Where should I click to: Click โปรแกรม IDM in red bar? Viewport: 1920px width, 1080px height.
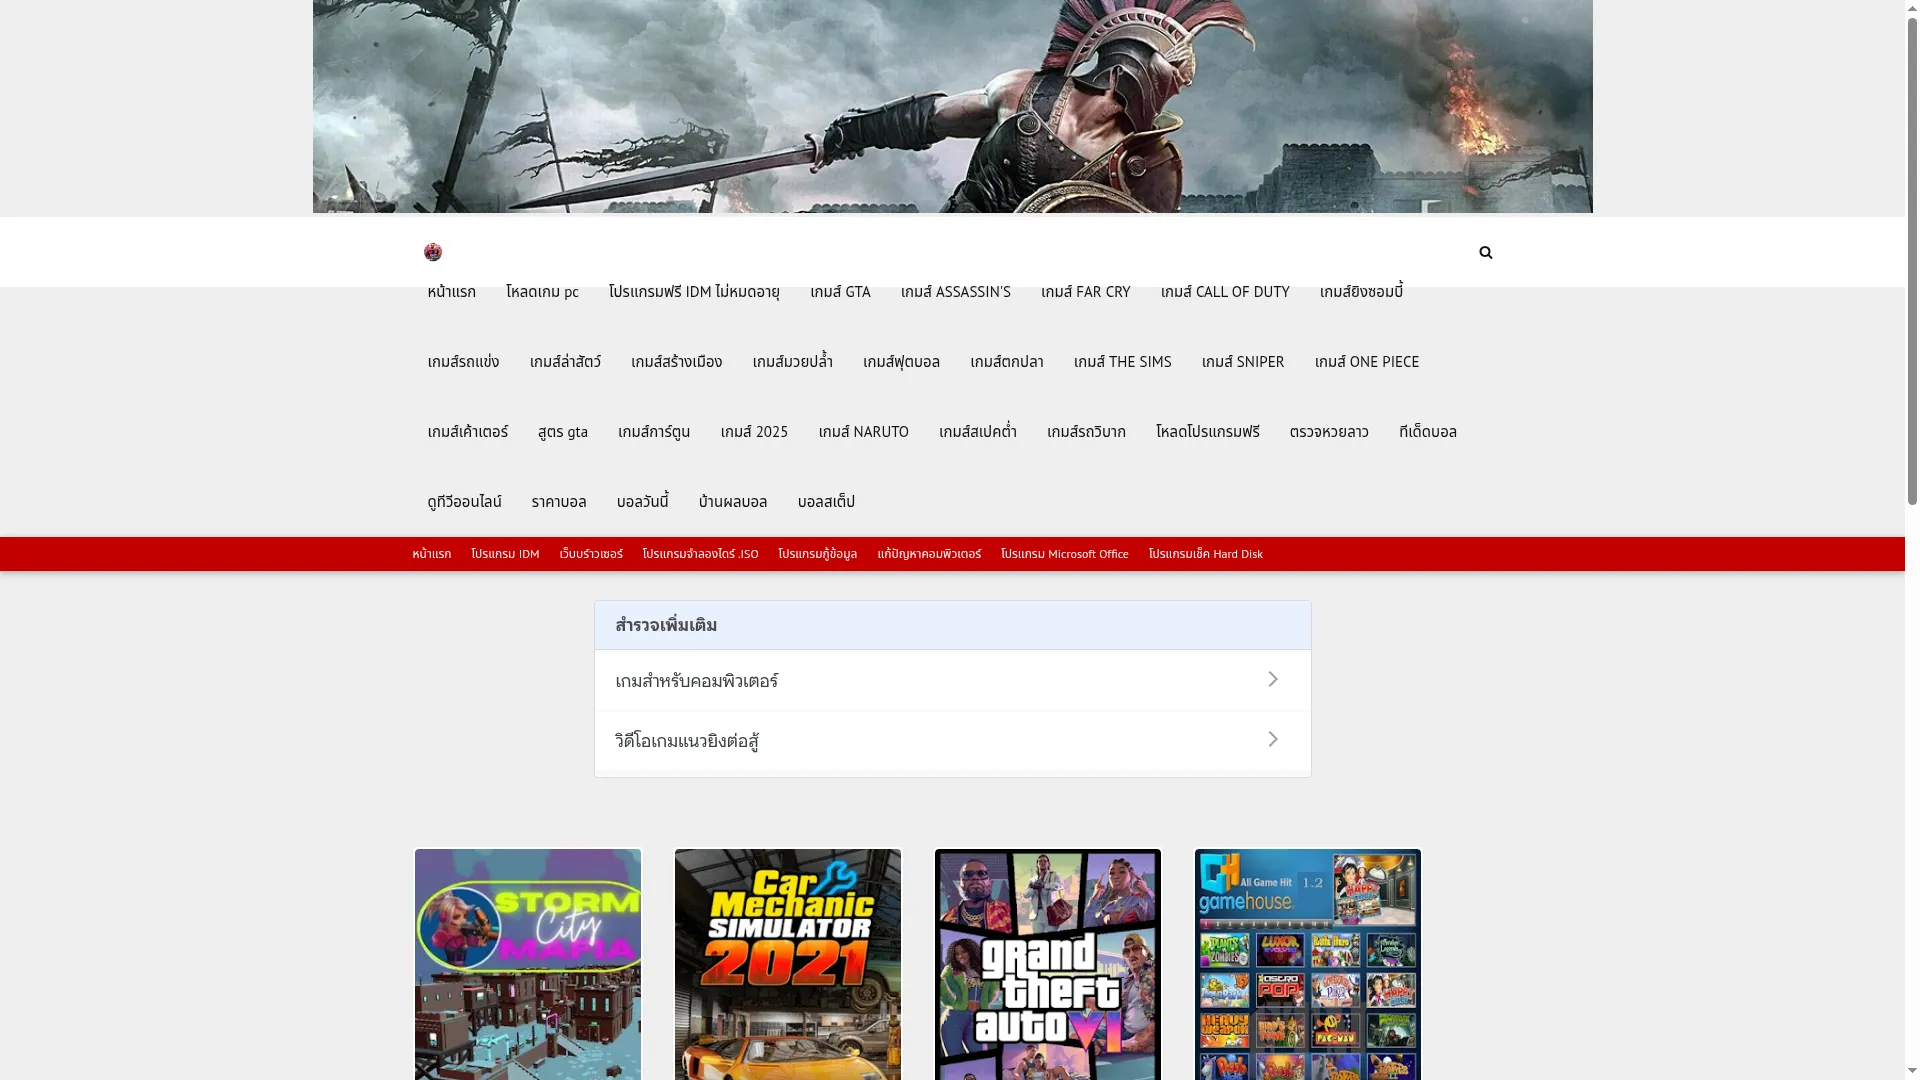505,554
